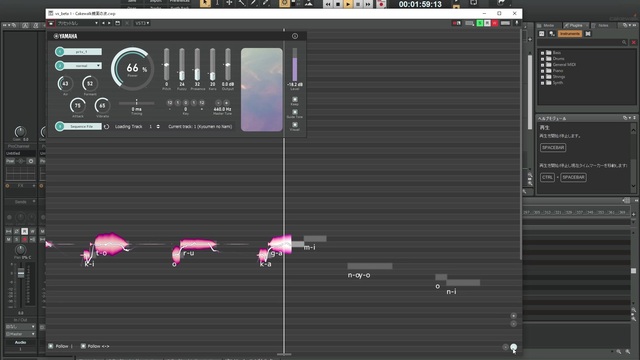Enable the Follow checkbox
640x360 pixels.
[51, 346]
